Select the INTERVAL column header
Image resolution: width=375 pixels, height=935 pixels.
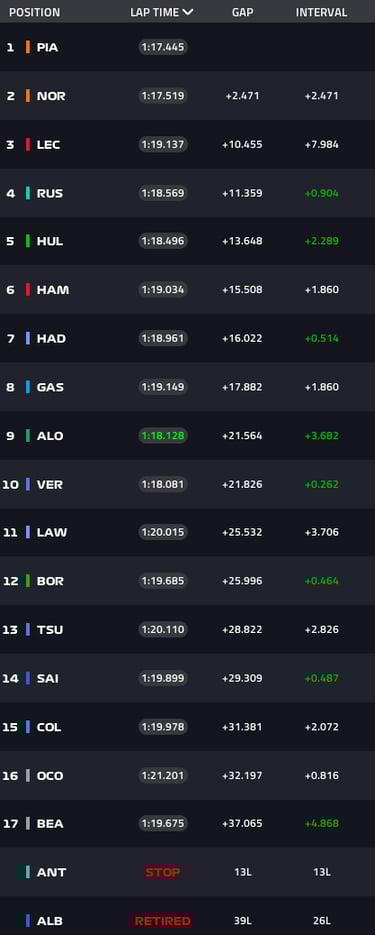pos(321,13)
